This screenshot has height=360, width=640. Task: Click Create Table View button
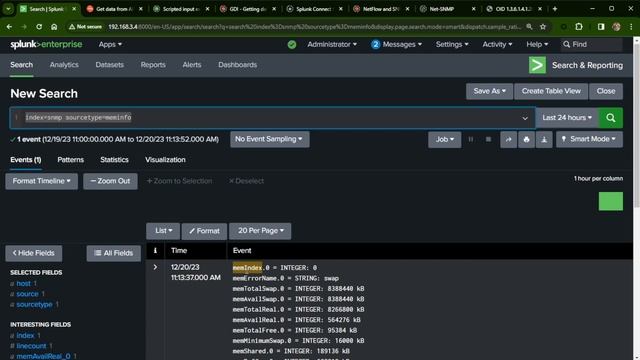[551, 91]
